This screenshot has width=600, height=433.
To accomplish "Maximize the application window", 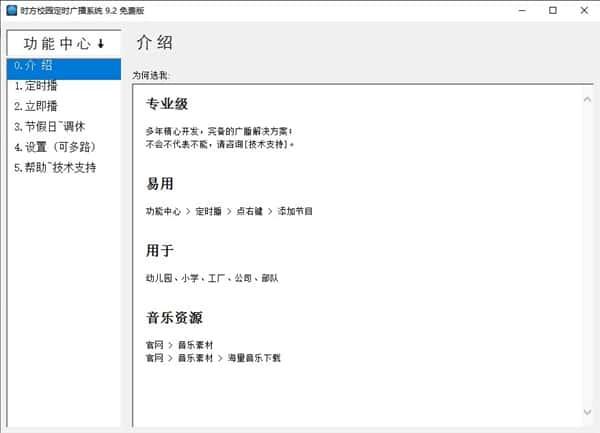I will coord(553,10).
